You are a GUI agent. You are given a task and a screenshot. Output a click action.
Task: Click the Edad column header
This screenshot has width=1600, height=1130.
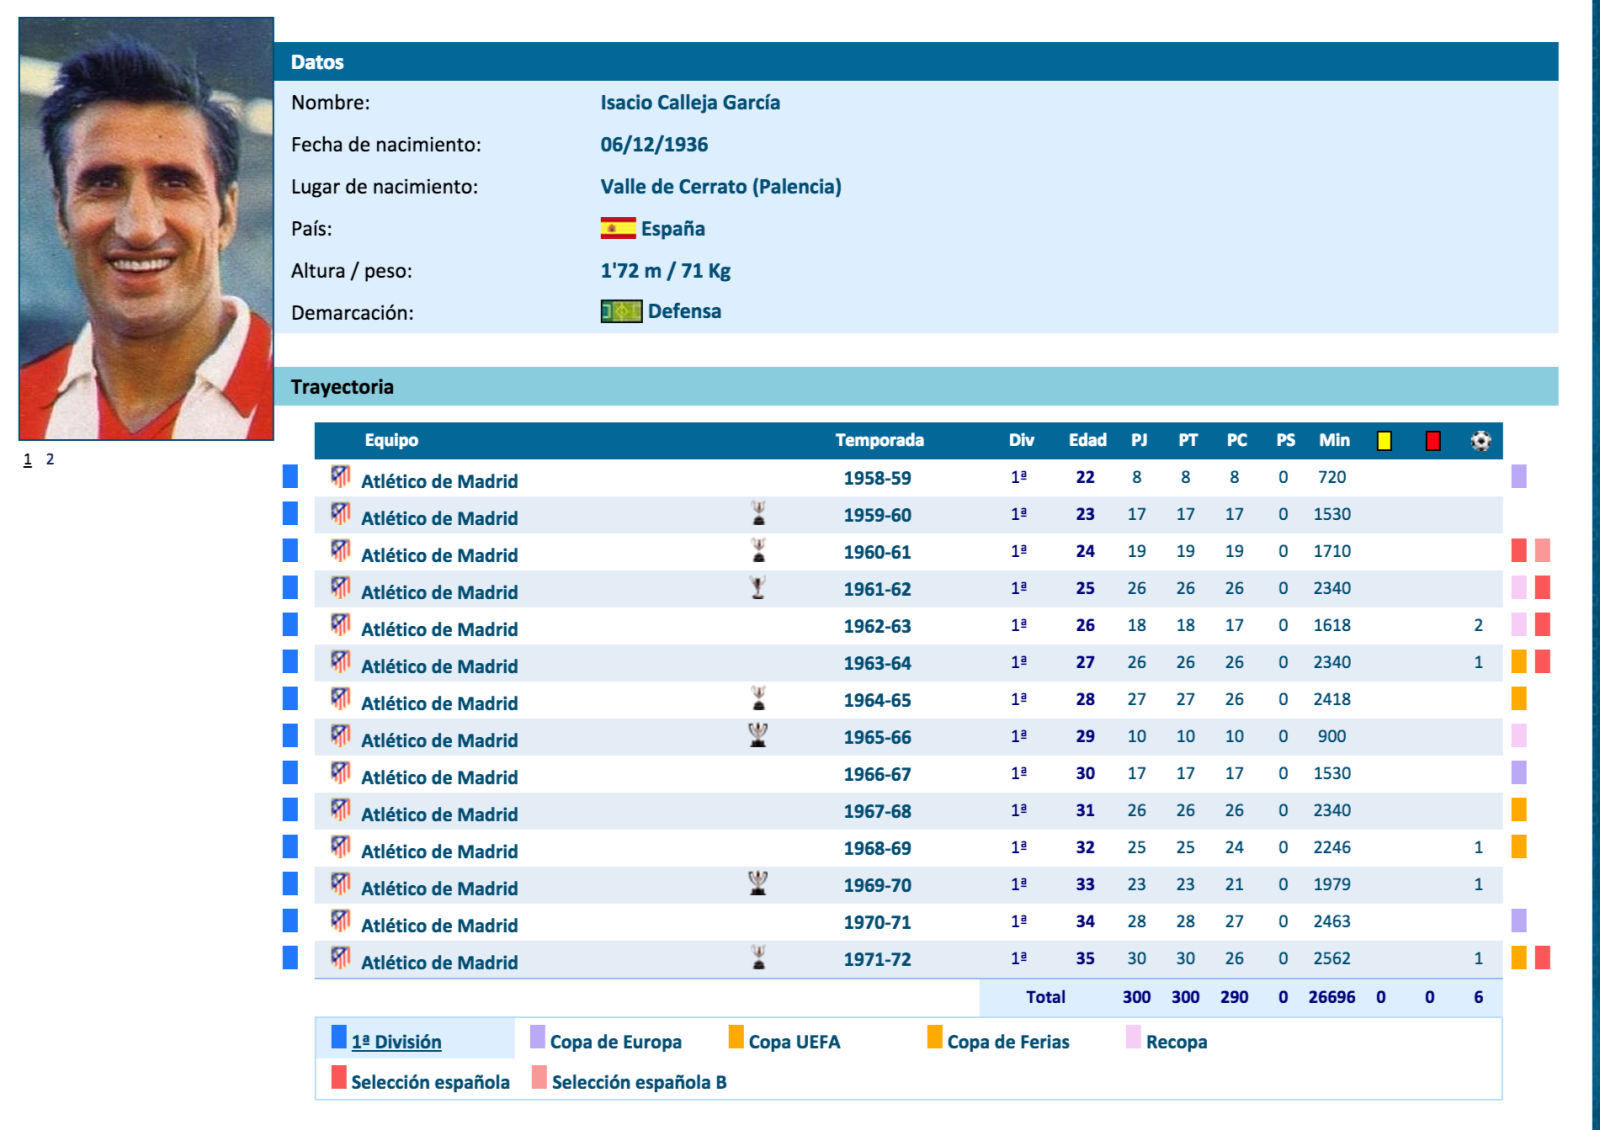click(x=1087, y=440)
